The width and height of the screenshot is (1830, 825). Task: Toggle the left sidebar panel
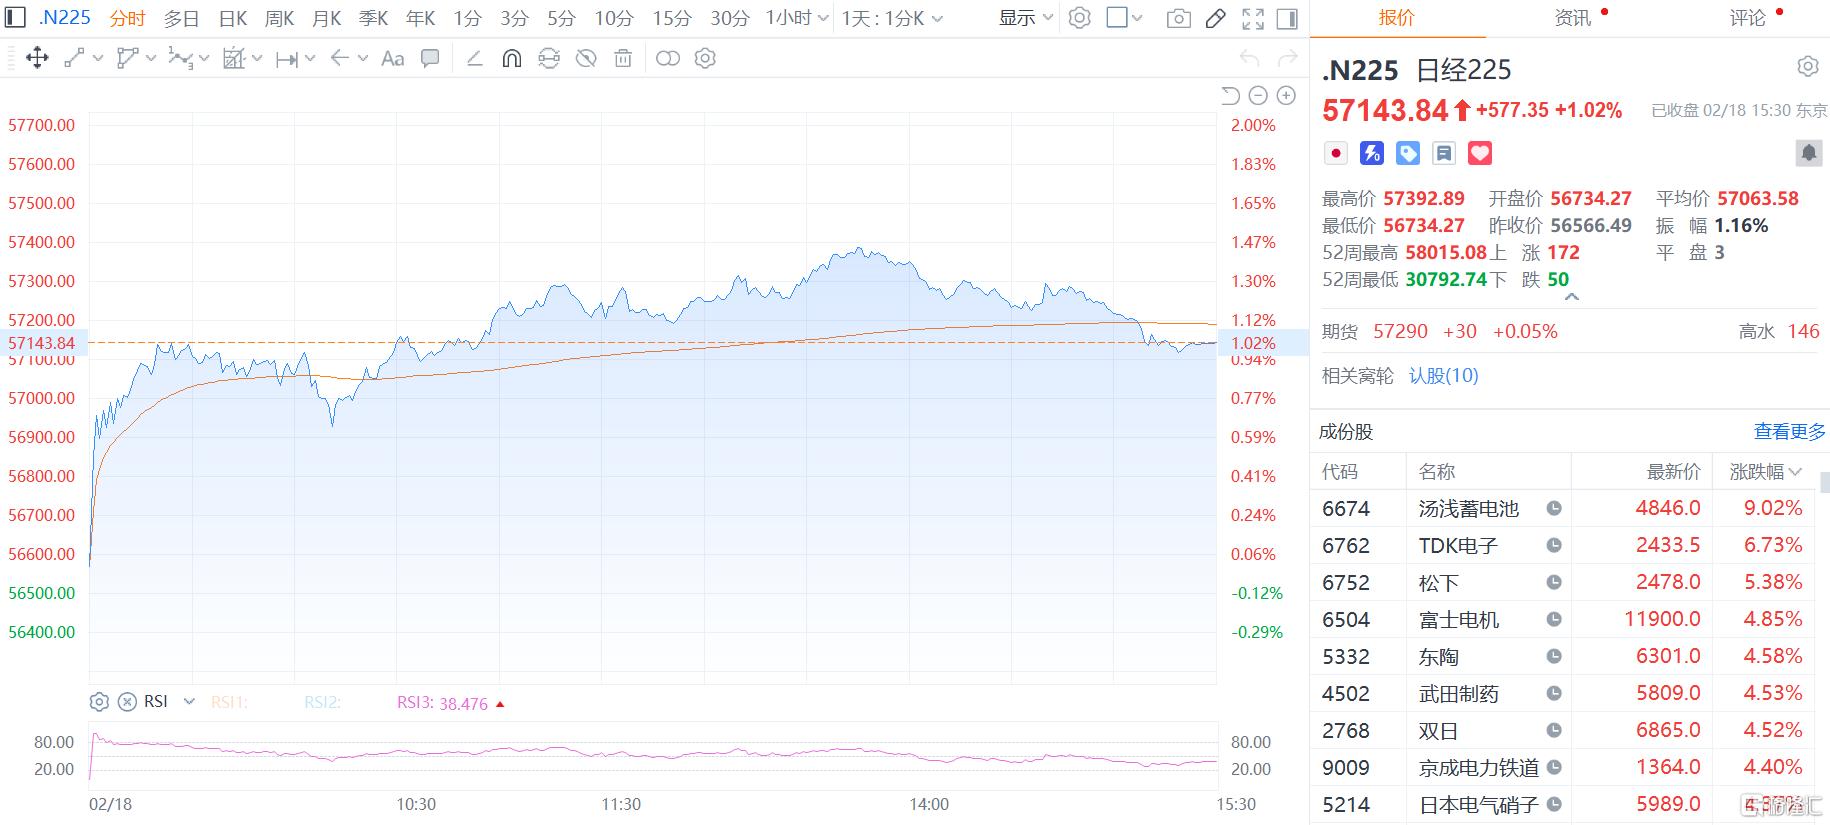coord(15,17)
